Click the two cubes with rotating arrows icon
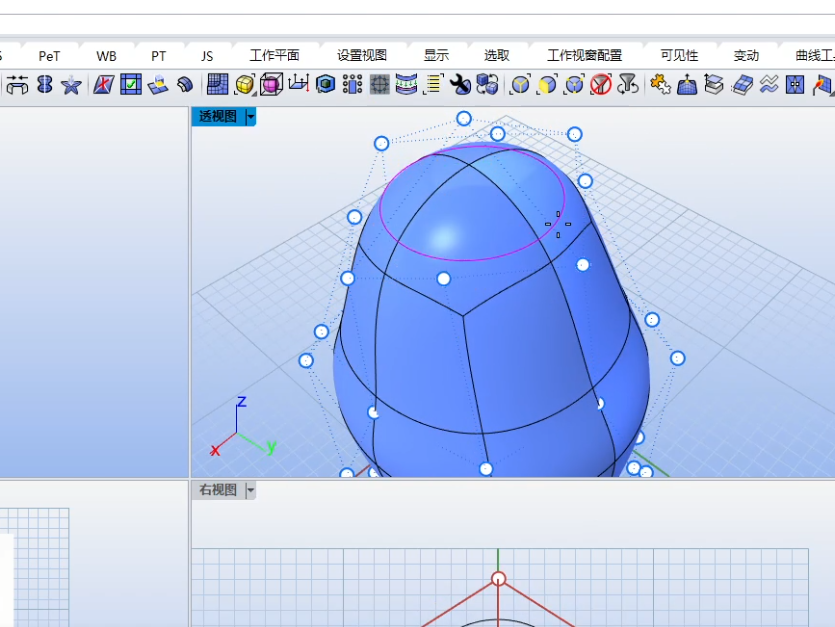 pos(487,85)
